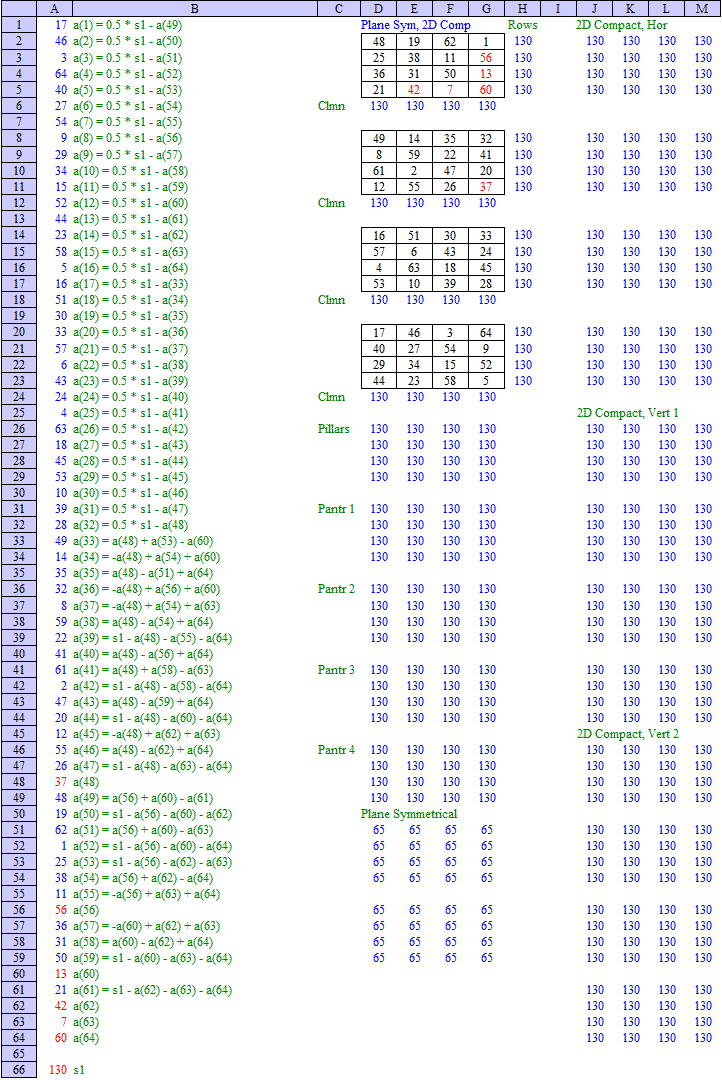Click red value 130 in row 66
Screen dimensions: 722x1080
pyautogui.click(x=58, y=1070)
